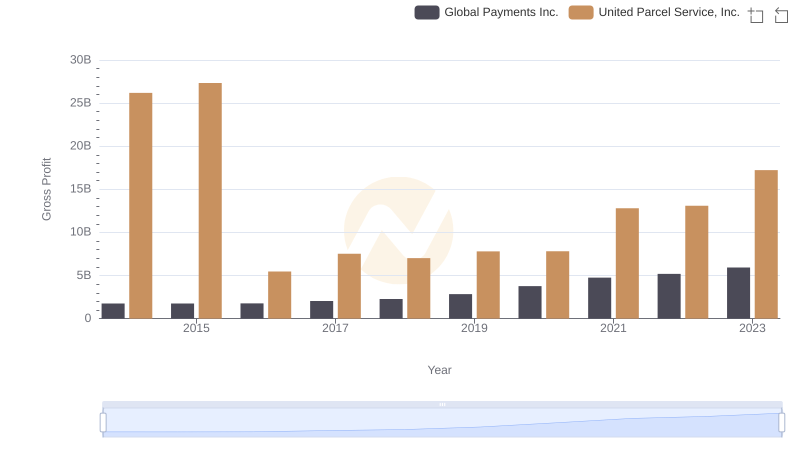Viewport: 800px width, 461px height.
Task: Click the zoom reset restore icon
Action: 781,15
